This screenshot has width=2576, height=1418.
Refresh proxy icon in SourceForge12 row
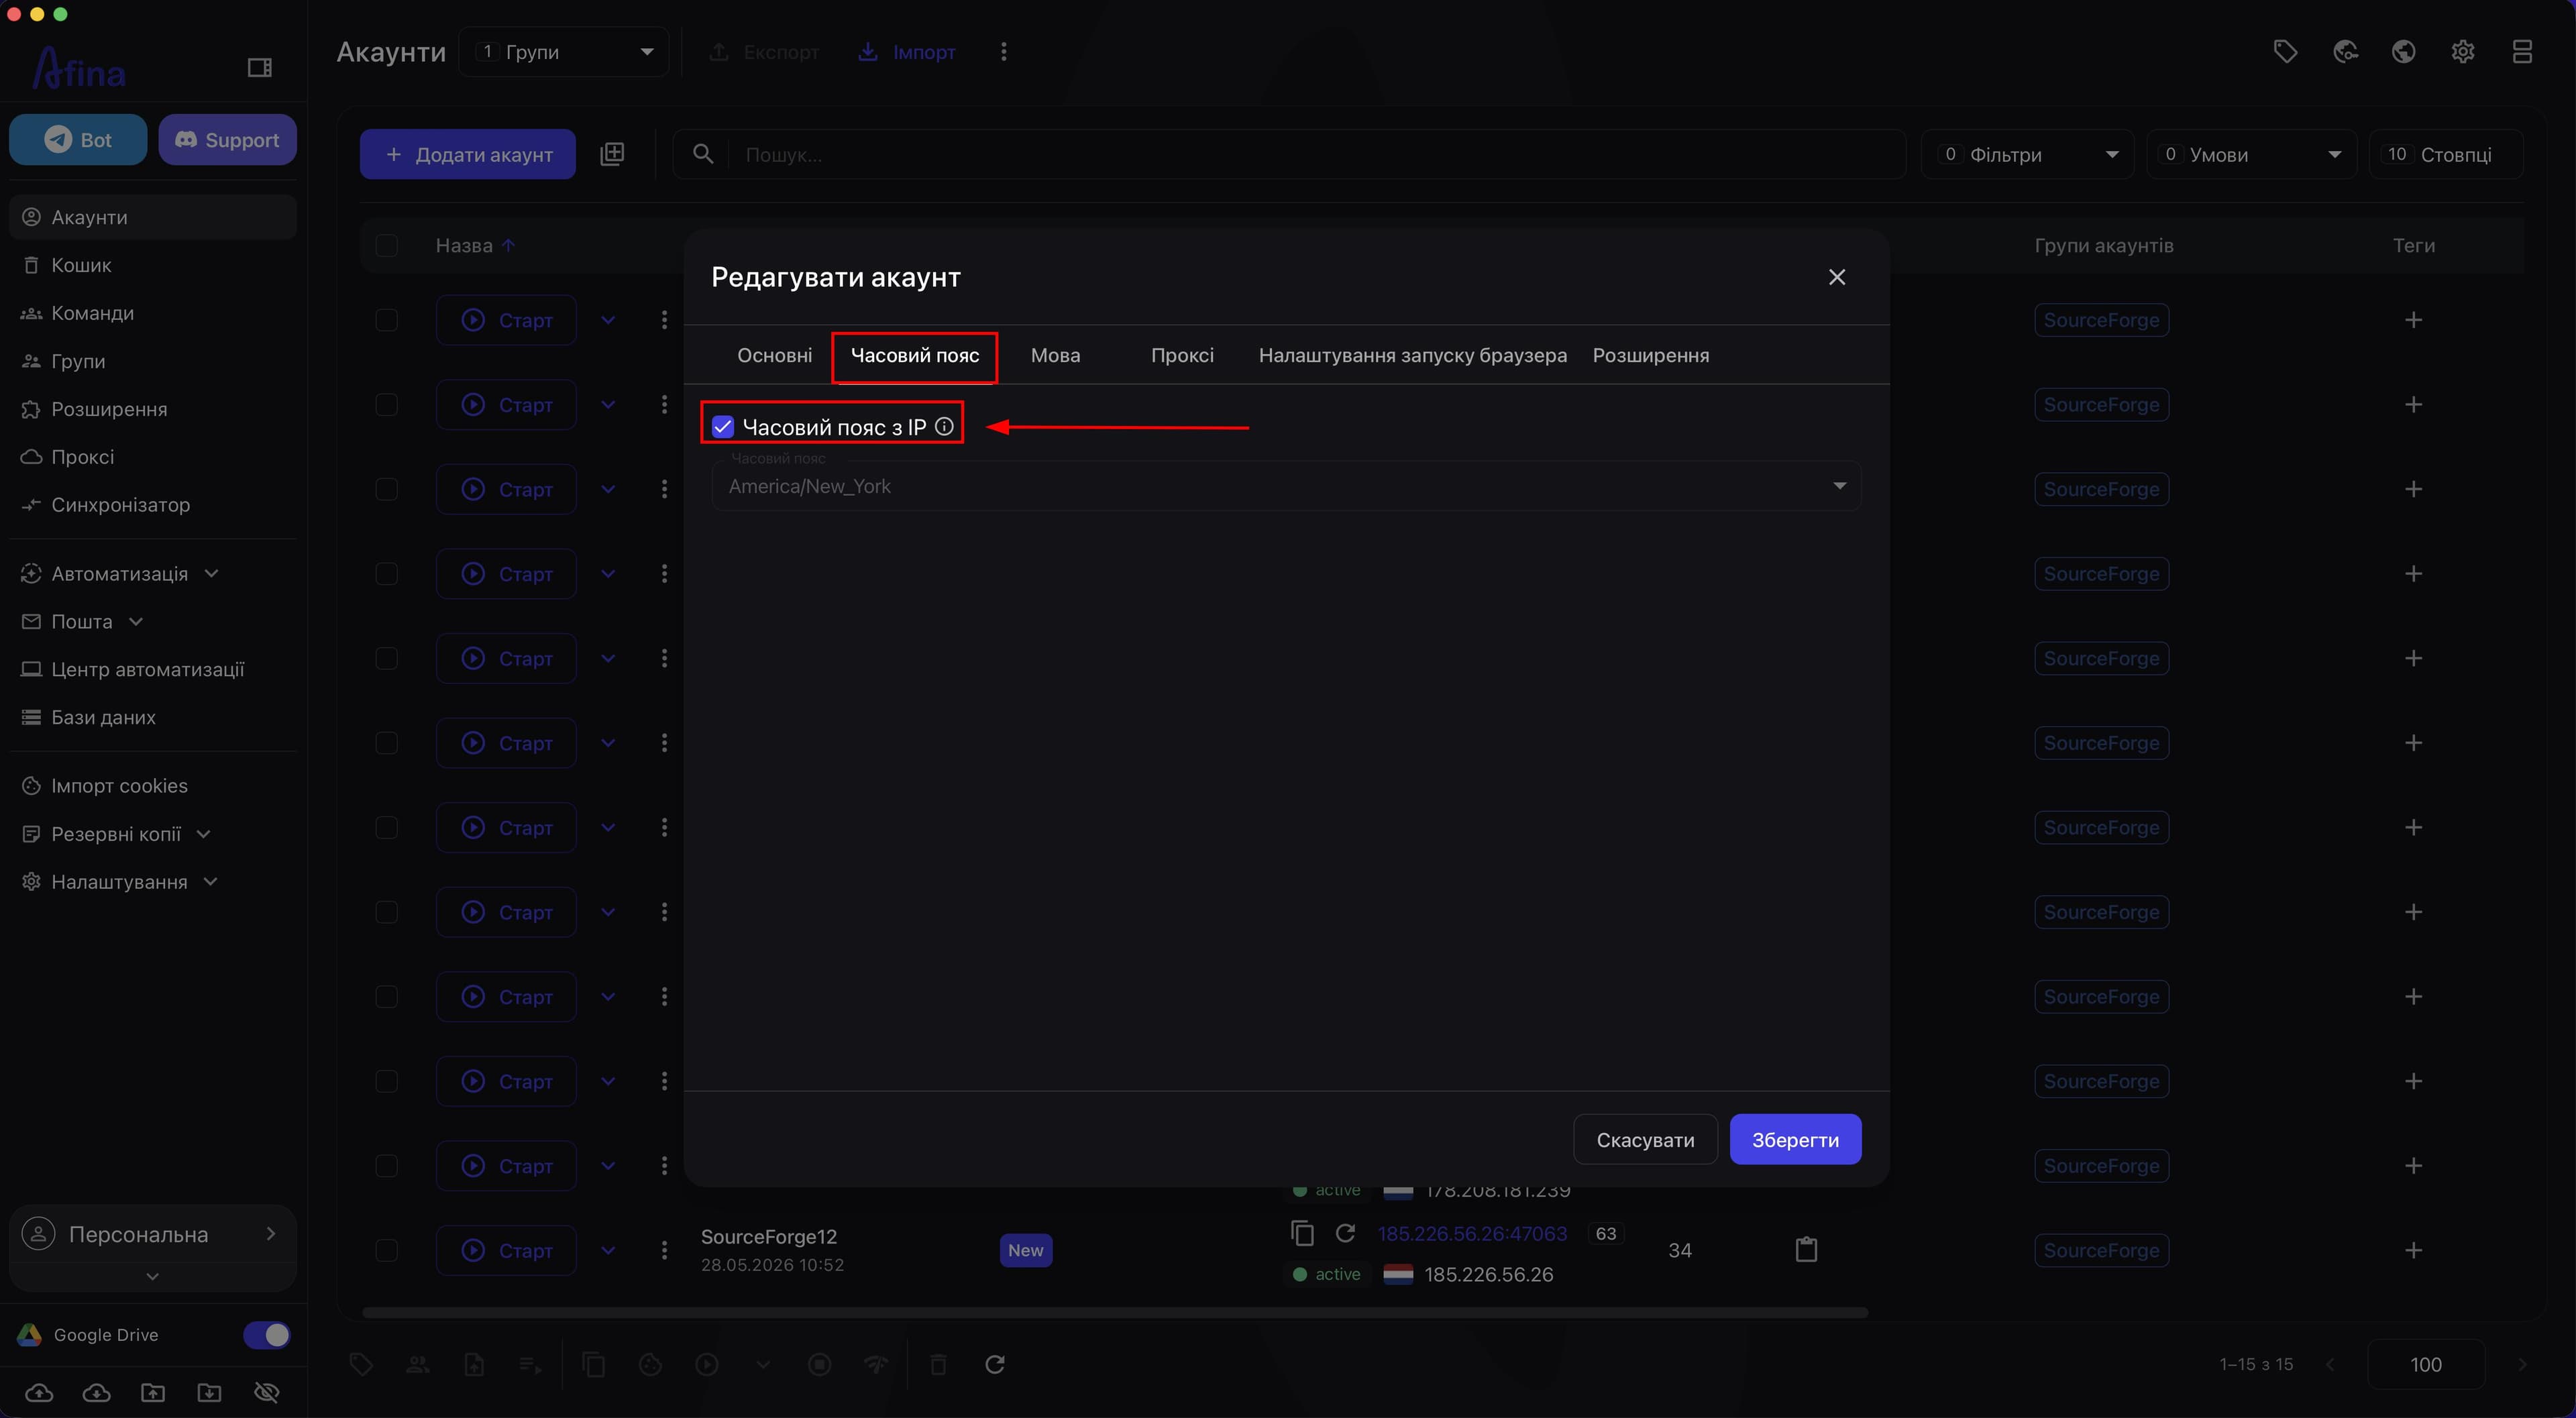[1346, 1233]
